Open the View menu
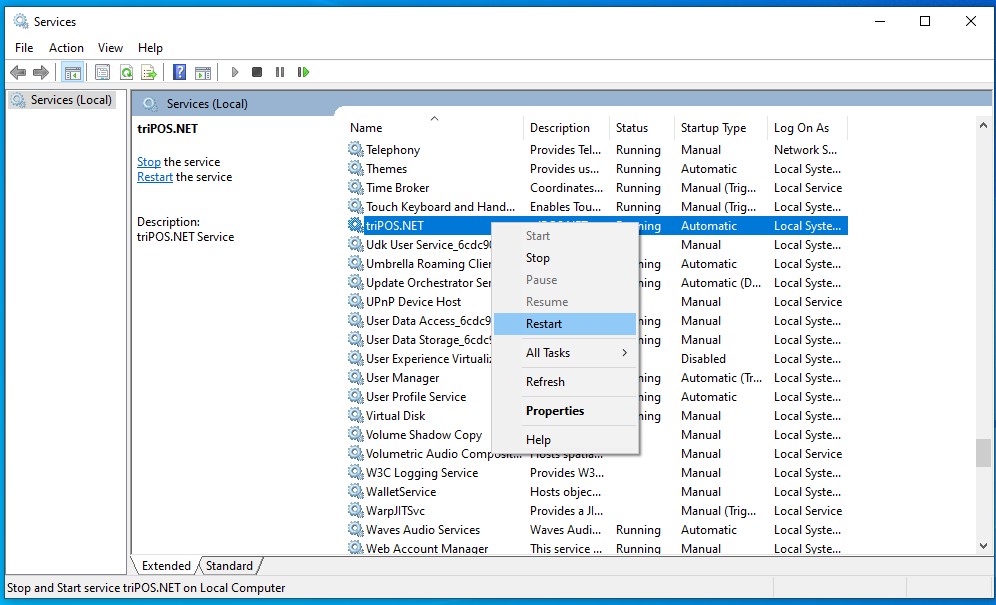The image size is (996, 605). click(110, 48)
